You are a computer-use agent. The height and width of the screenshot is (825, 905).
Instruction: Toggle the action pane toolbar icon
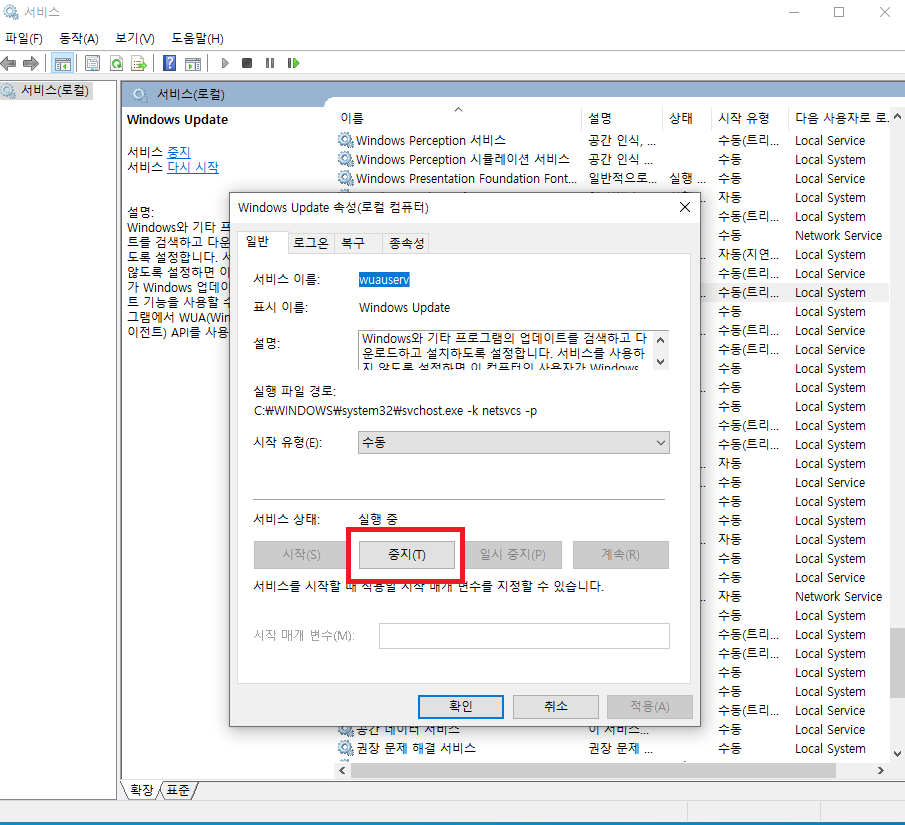coord(193,64)
